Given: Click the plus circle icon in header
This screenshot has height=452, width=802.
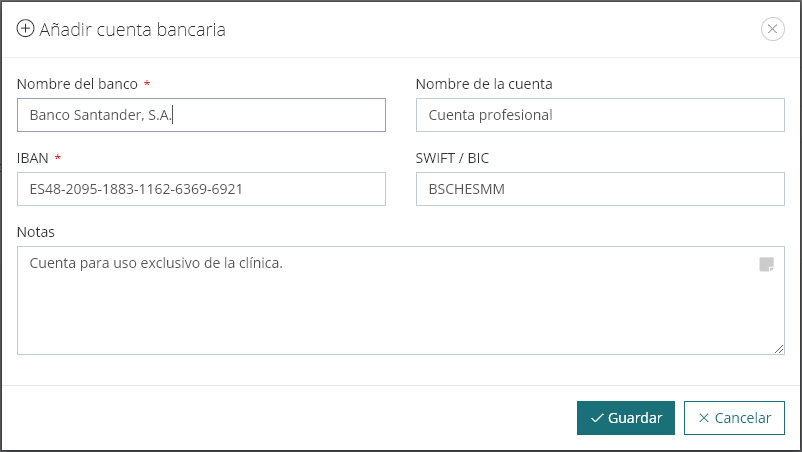Looking at the screenshot, I should pyautogui.click(x=26, y=29).
